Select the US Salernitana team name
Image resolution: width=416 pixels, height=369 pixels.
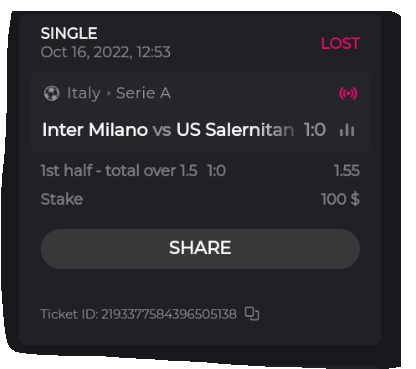click(235, 130)
